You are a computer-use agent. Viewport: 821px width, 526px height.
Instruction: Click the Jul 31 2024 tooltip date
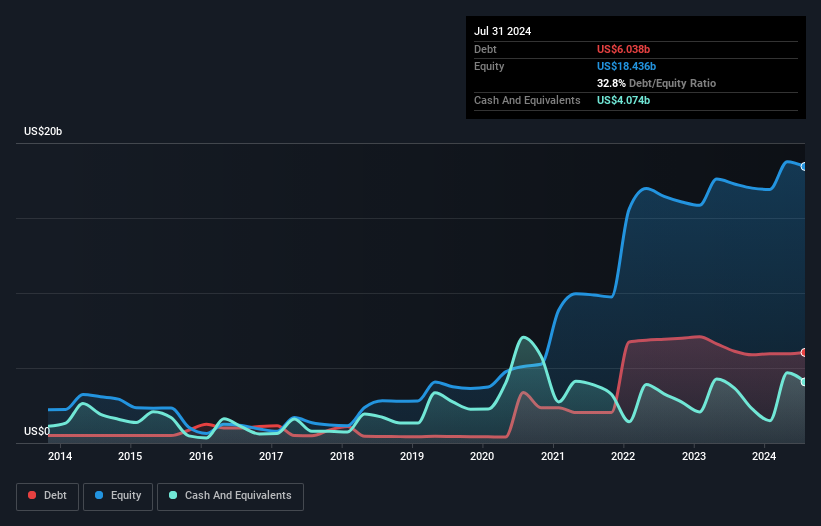point(503,31)
